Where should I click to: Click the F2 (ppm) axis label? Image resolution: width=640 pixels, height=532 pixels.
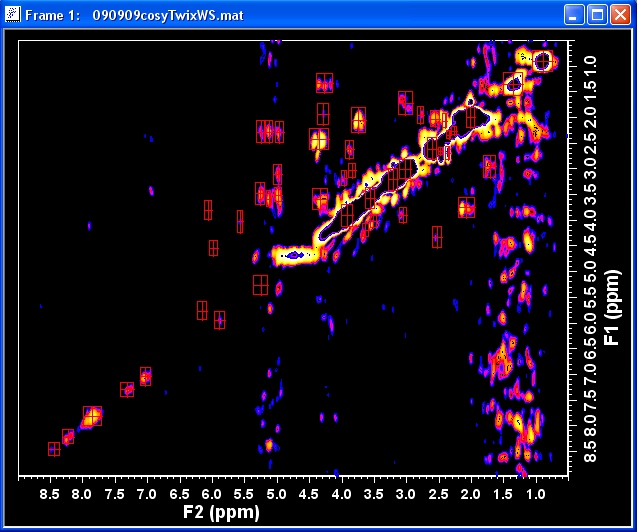[221, 512]
